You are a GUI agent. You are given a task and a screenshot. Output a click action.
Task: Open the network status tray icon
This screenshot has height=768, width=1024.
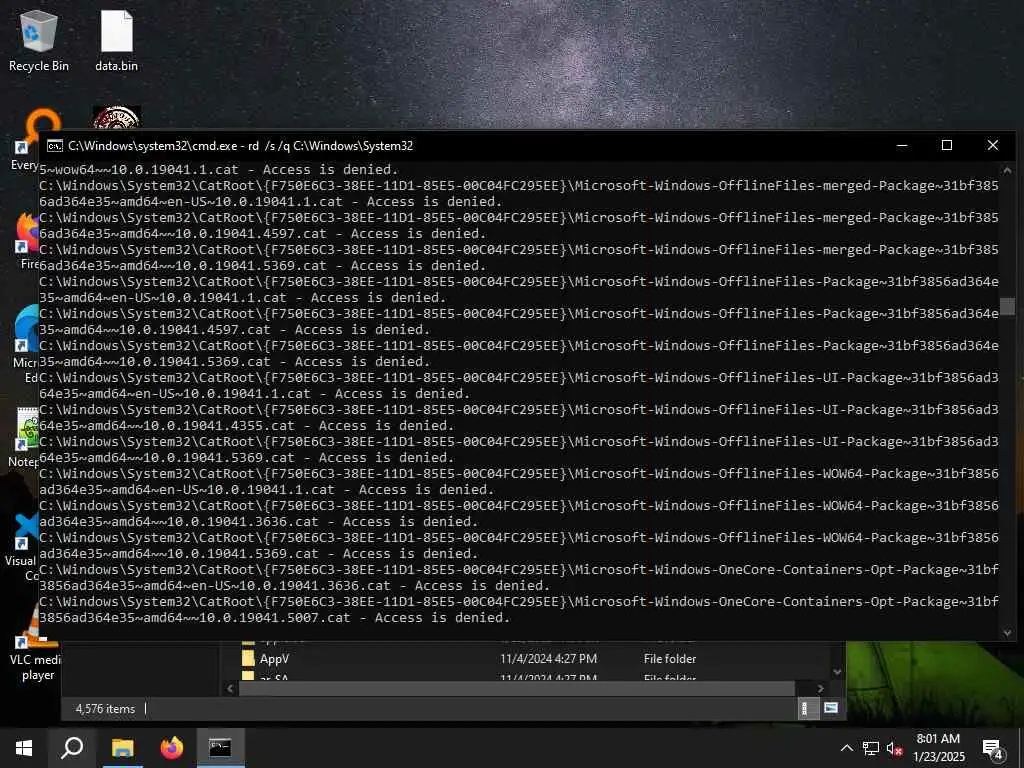[x=870, y=748]
